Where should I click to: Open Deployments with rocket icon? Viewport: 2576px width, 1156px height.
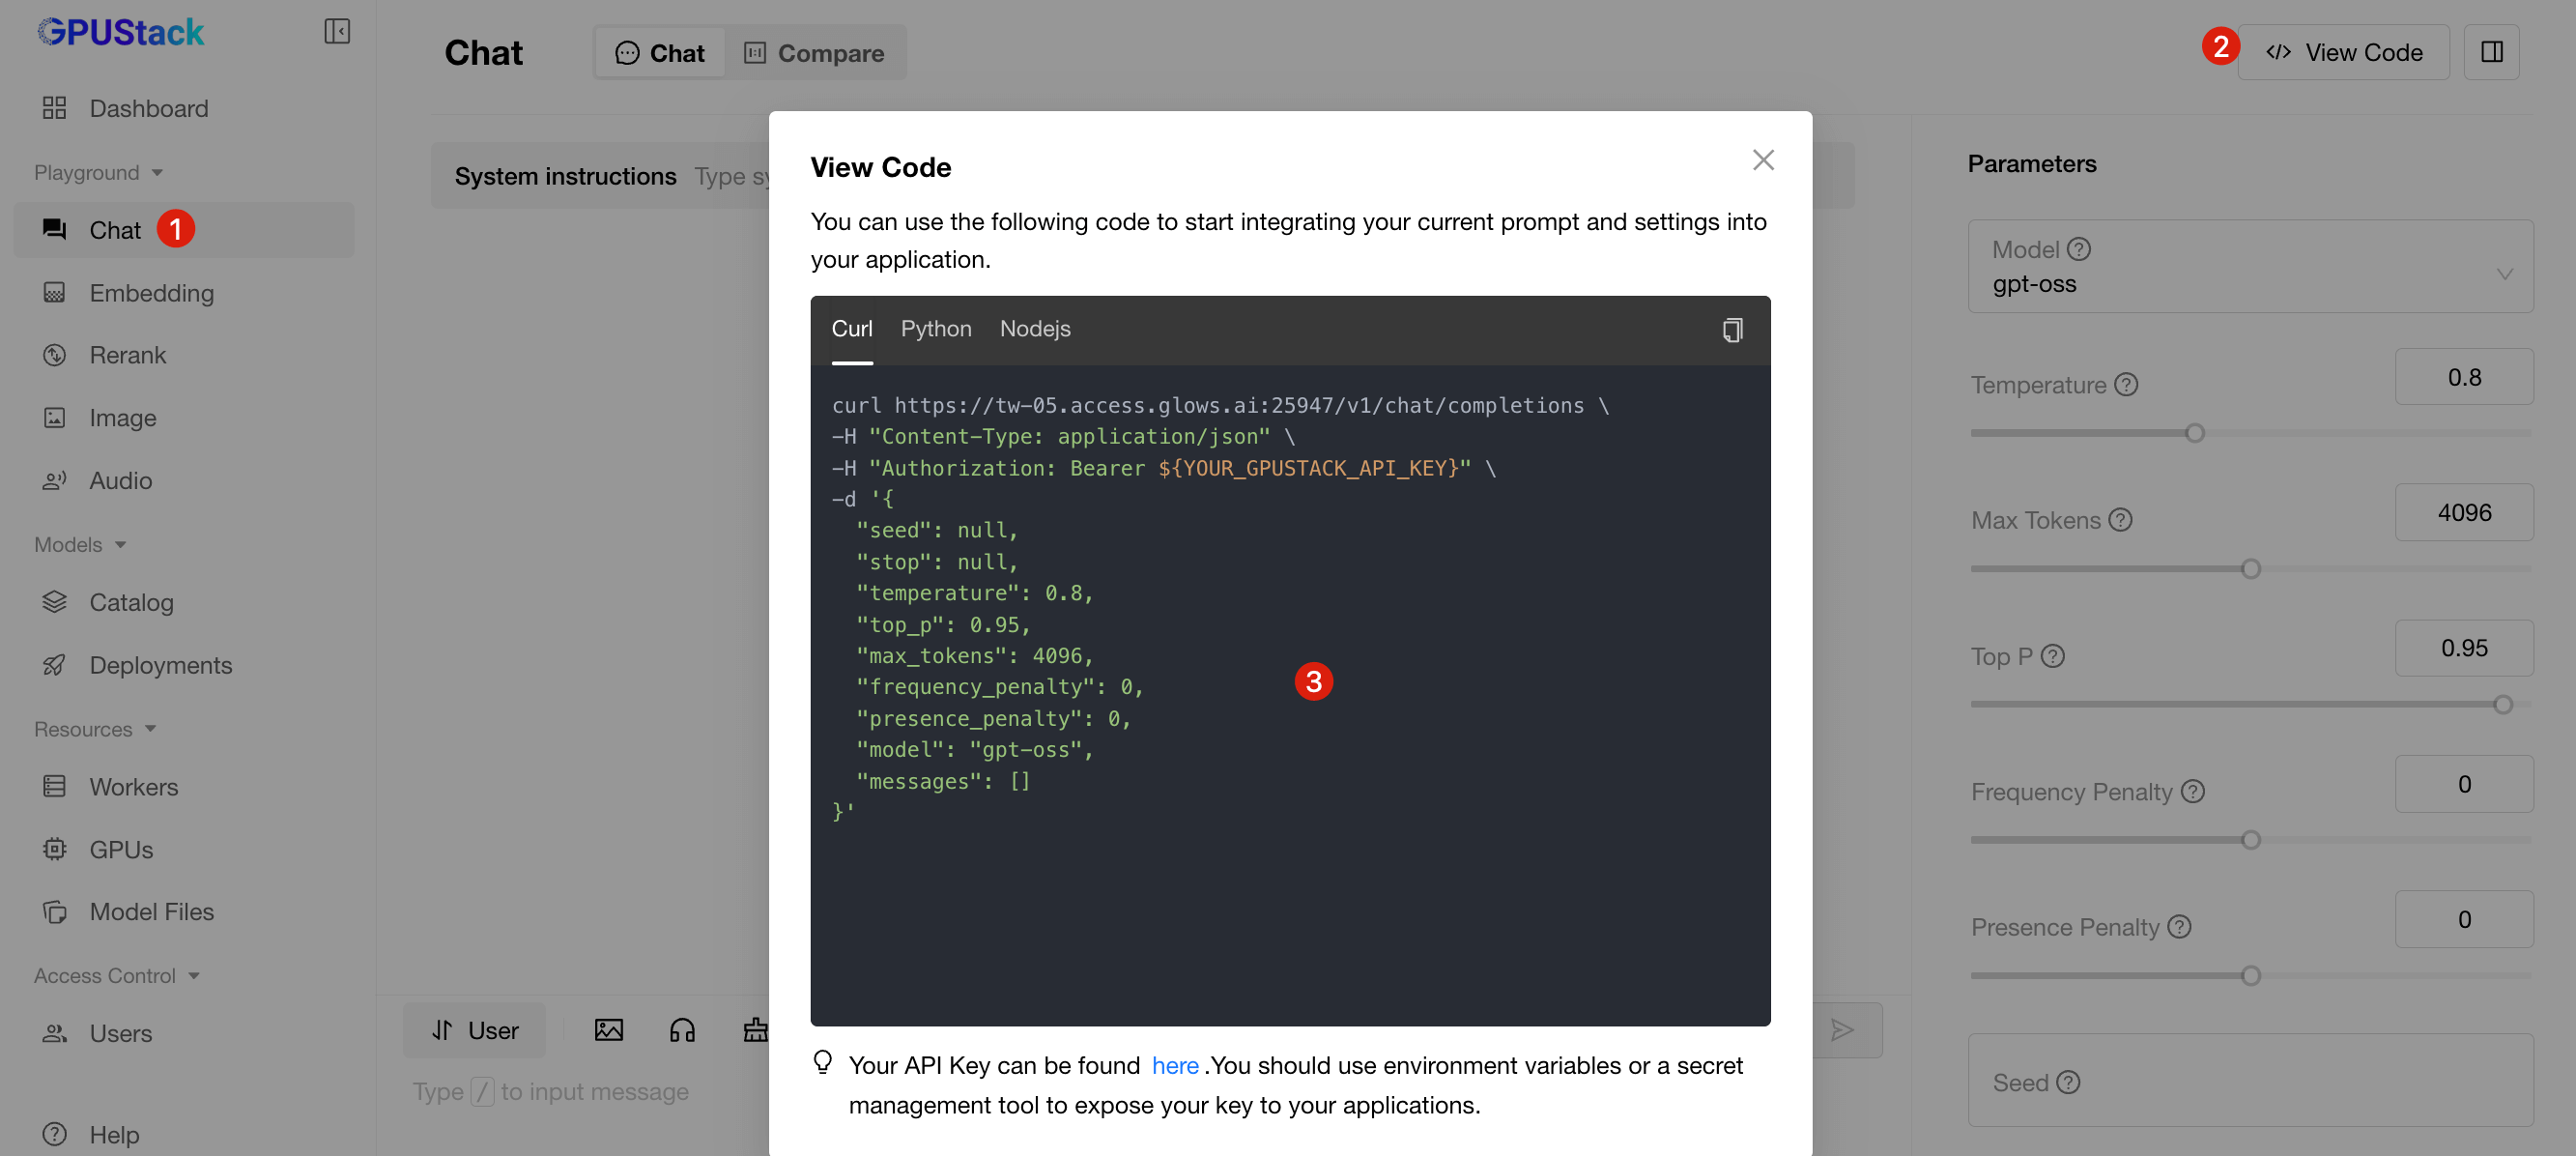click(x=160, y=665)
